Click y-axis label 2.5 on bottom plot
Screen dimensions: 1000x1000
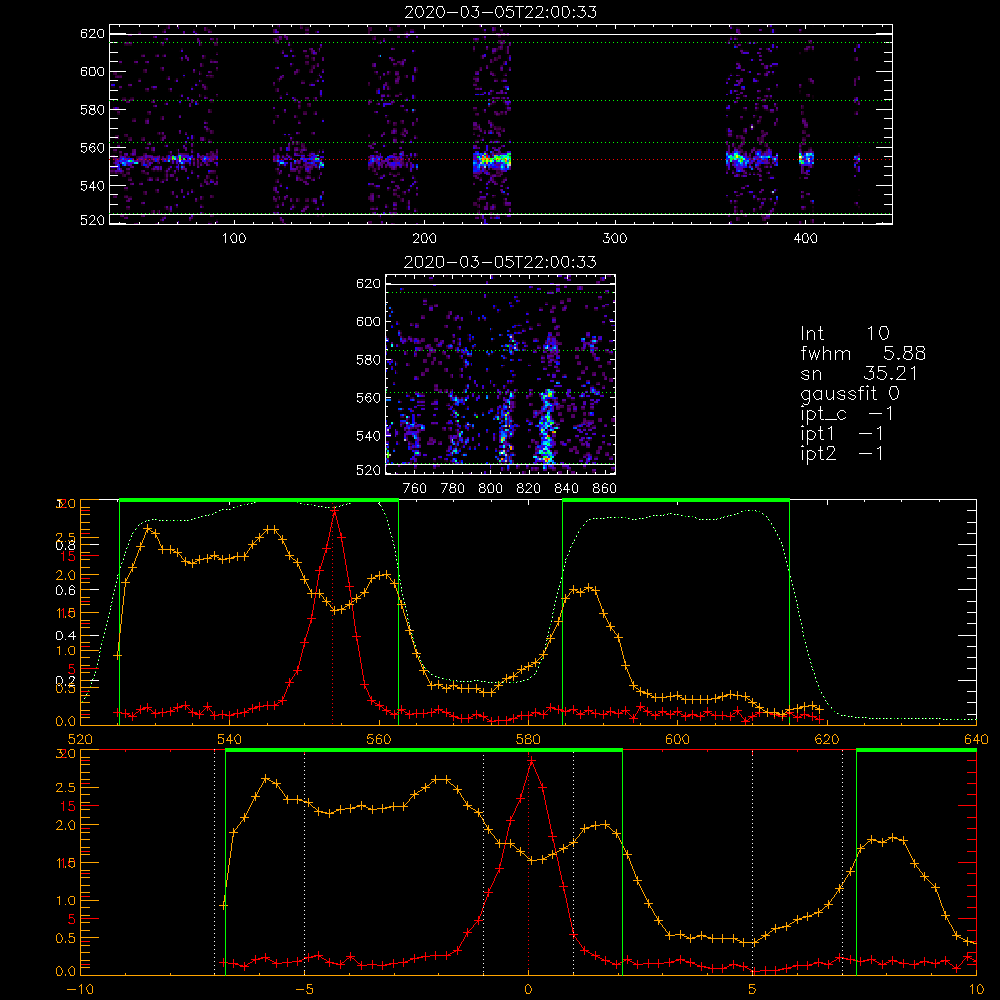coord(66,788)
